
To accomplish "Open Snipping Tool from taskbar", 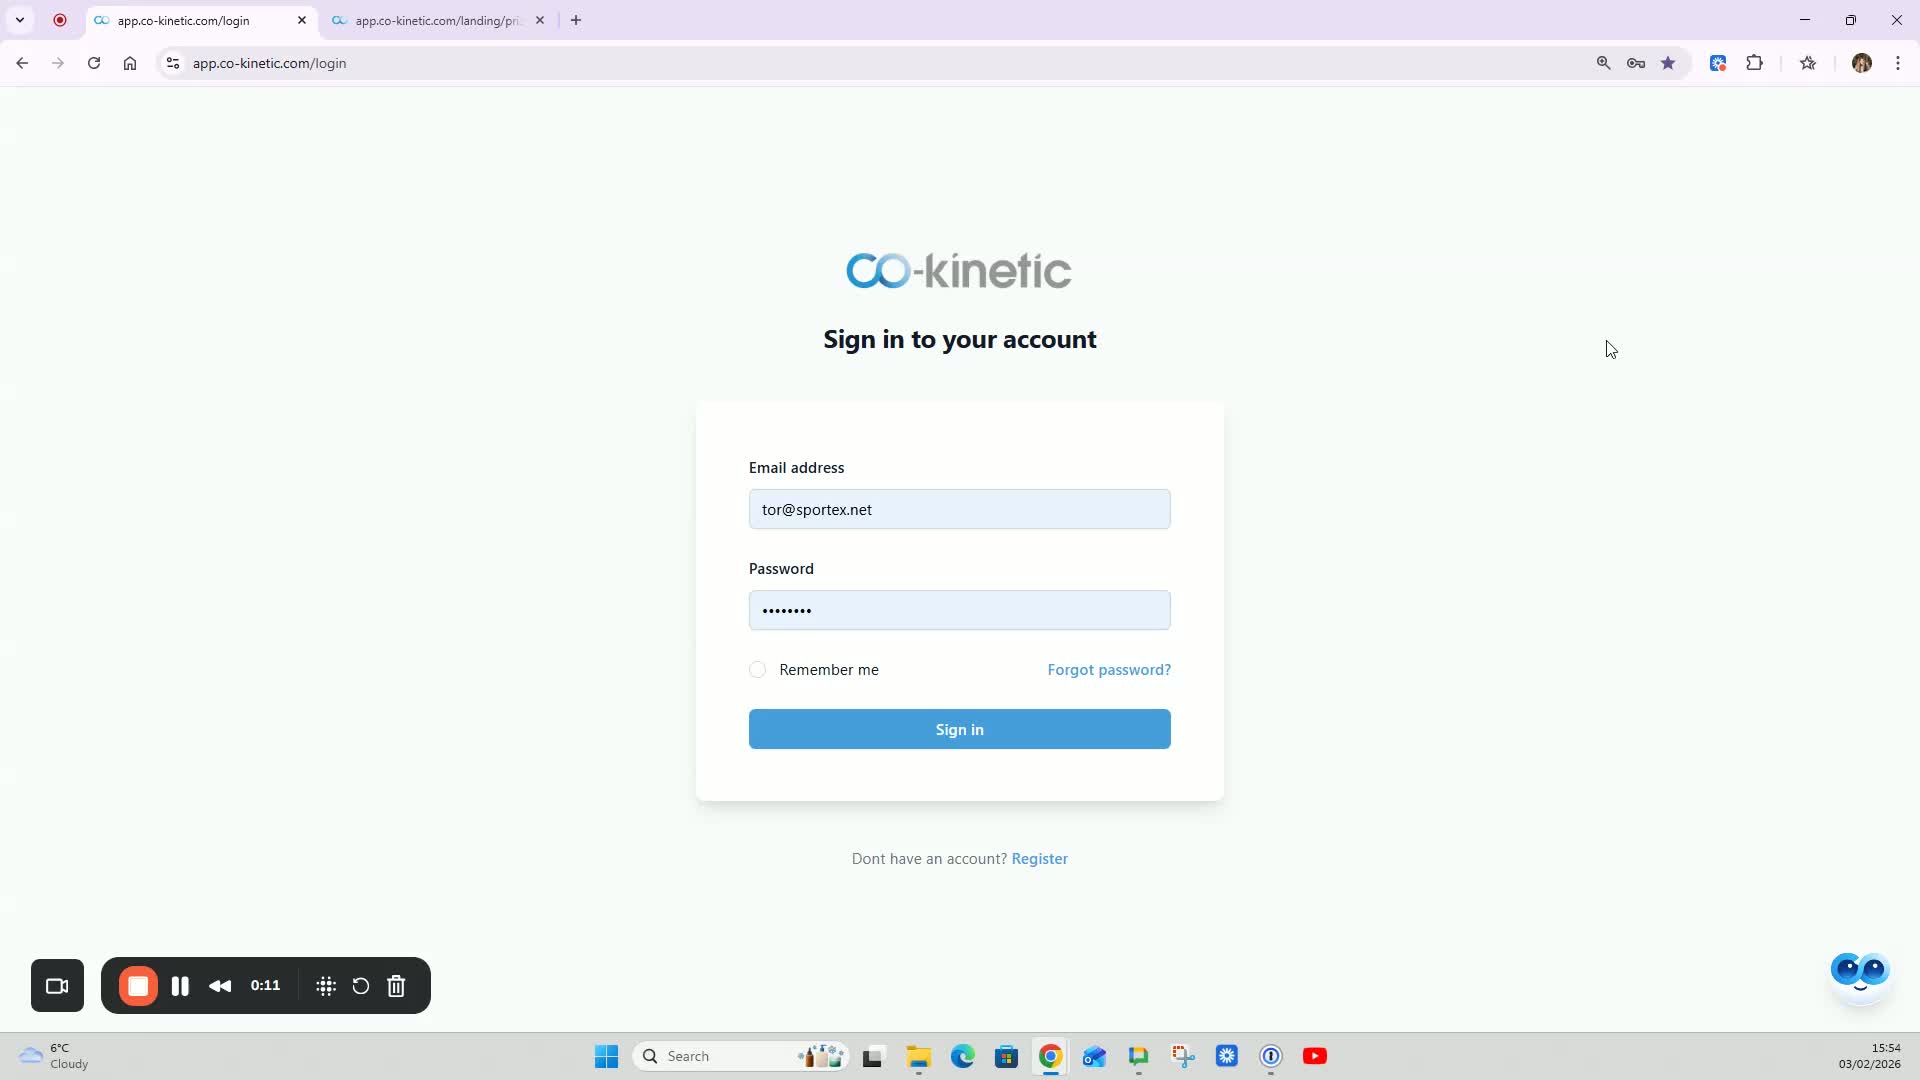I will point(1183,1056).
